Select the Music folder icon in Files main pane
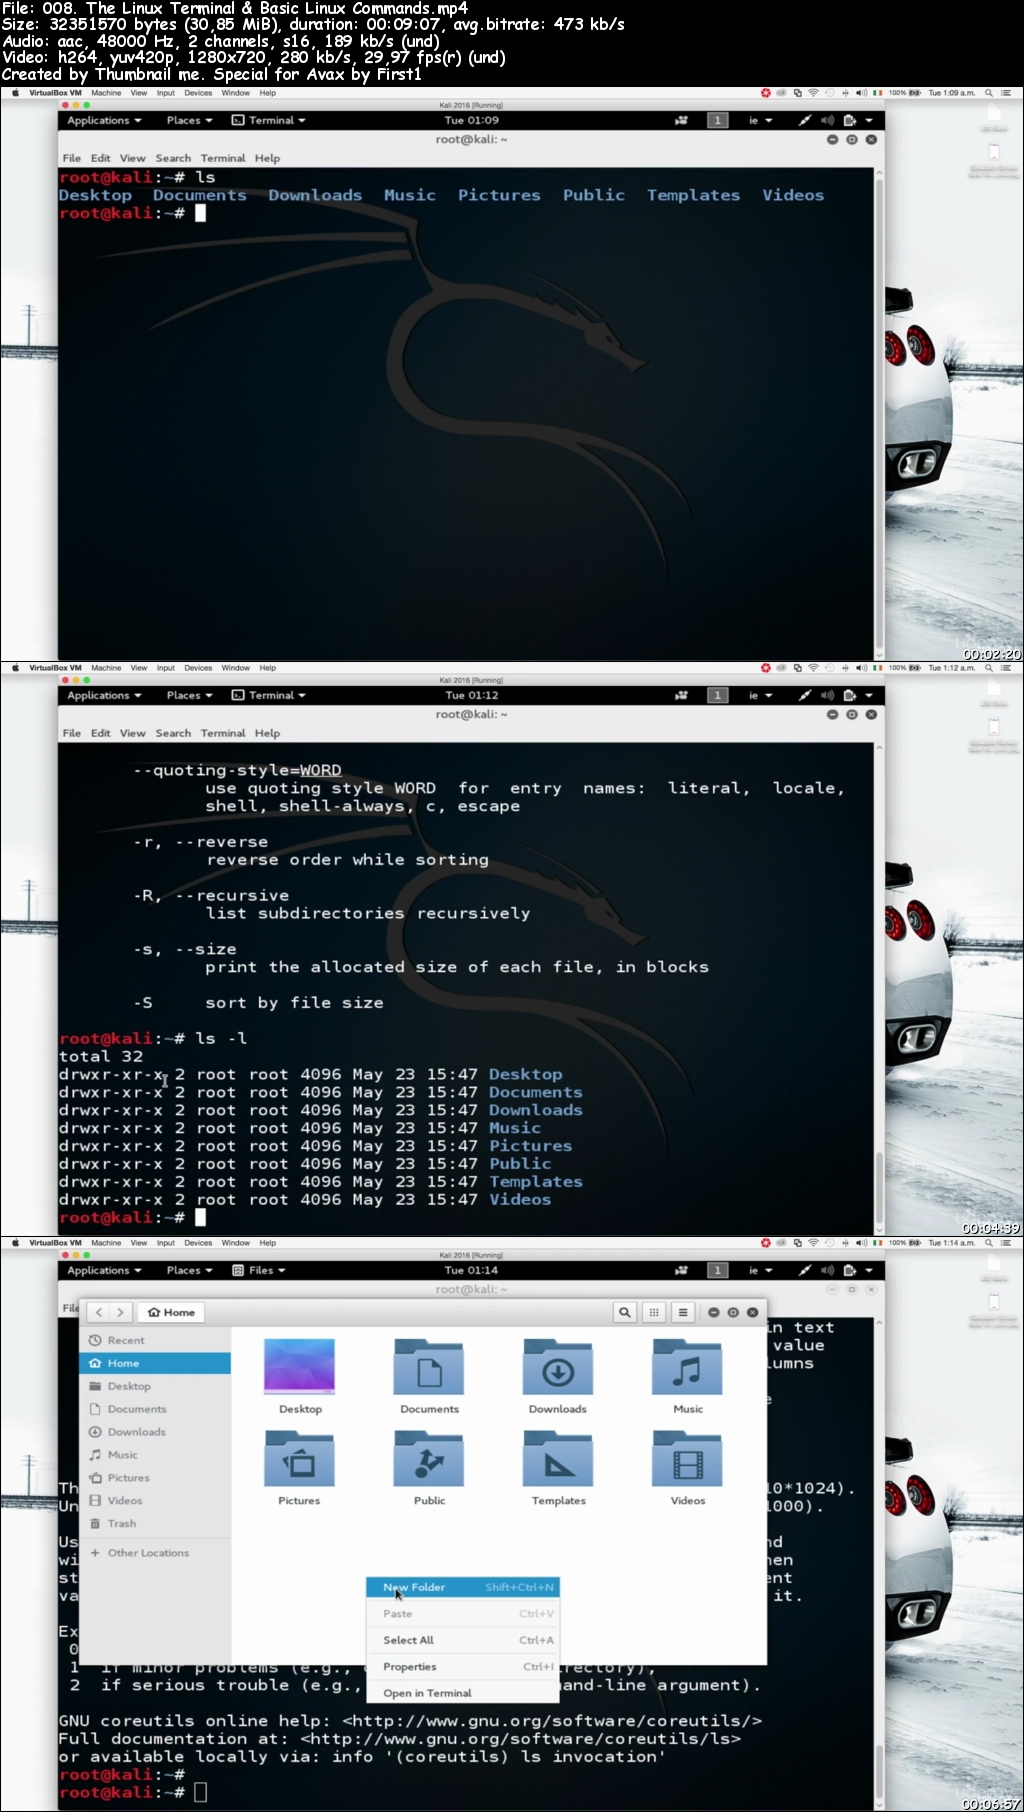 (687, 1366)
